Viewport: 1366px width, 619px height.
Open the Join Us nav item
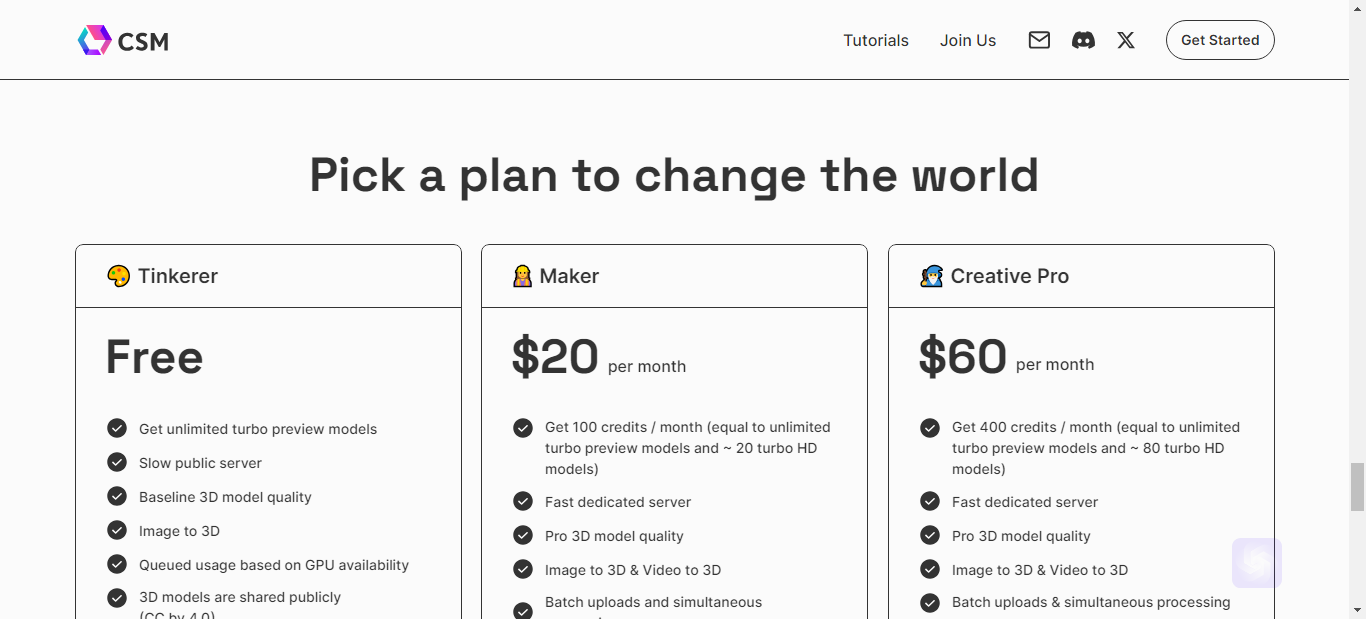pyautogui.click(x=968, y=40)
